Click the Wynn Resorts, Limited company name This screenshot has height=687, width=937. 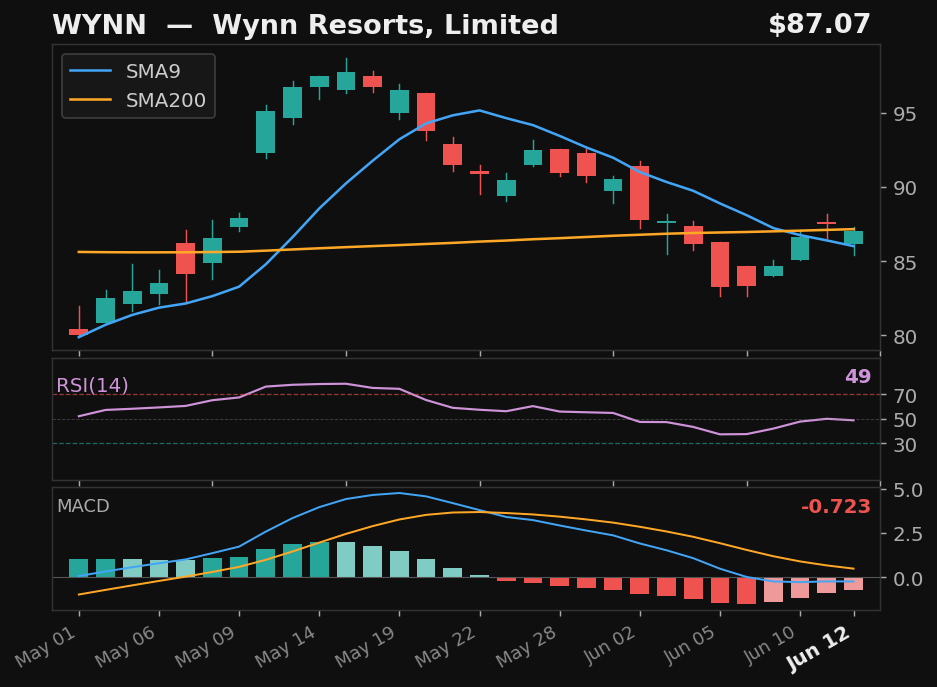click(385, 25)
